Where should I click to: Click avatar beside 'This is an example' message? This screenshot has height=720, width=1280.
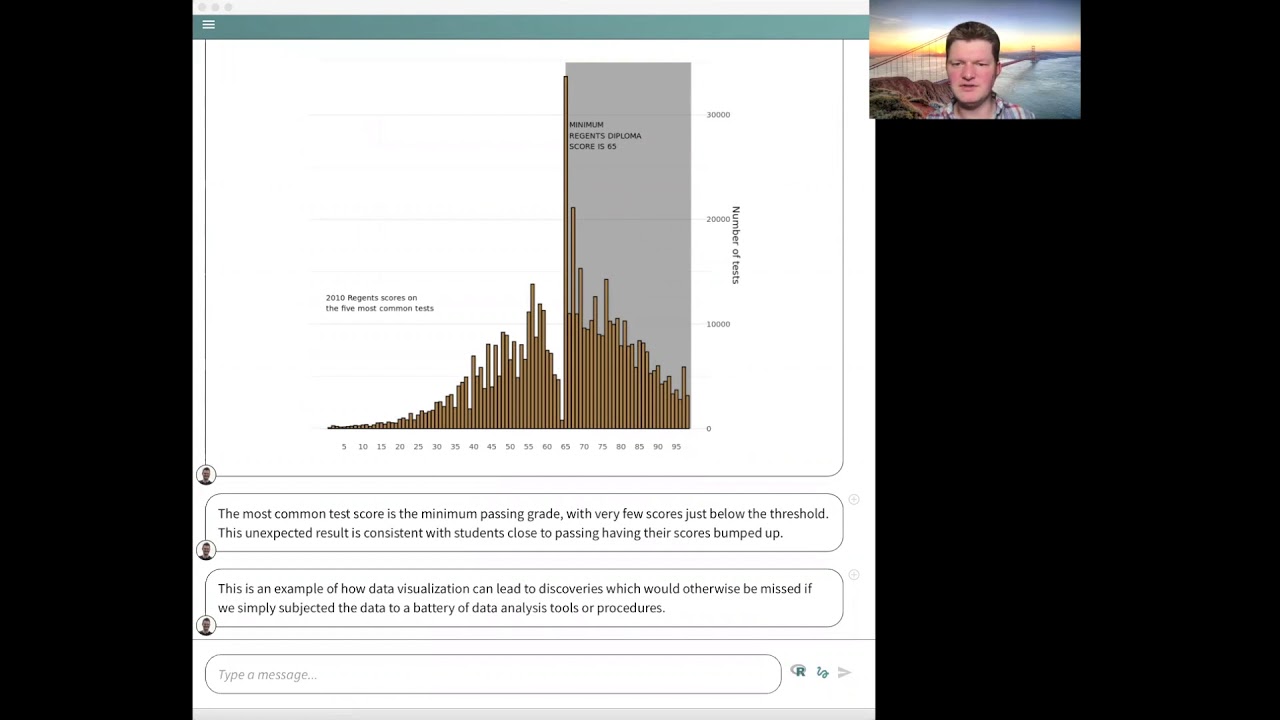[206, 625]
